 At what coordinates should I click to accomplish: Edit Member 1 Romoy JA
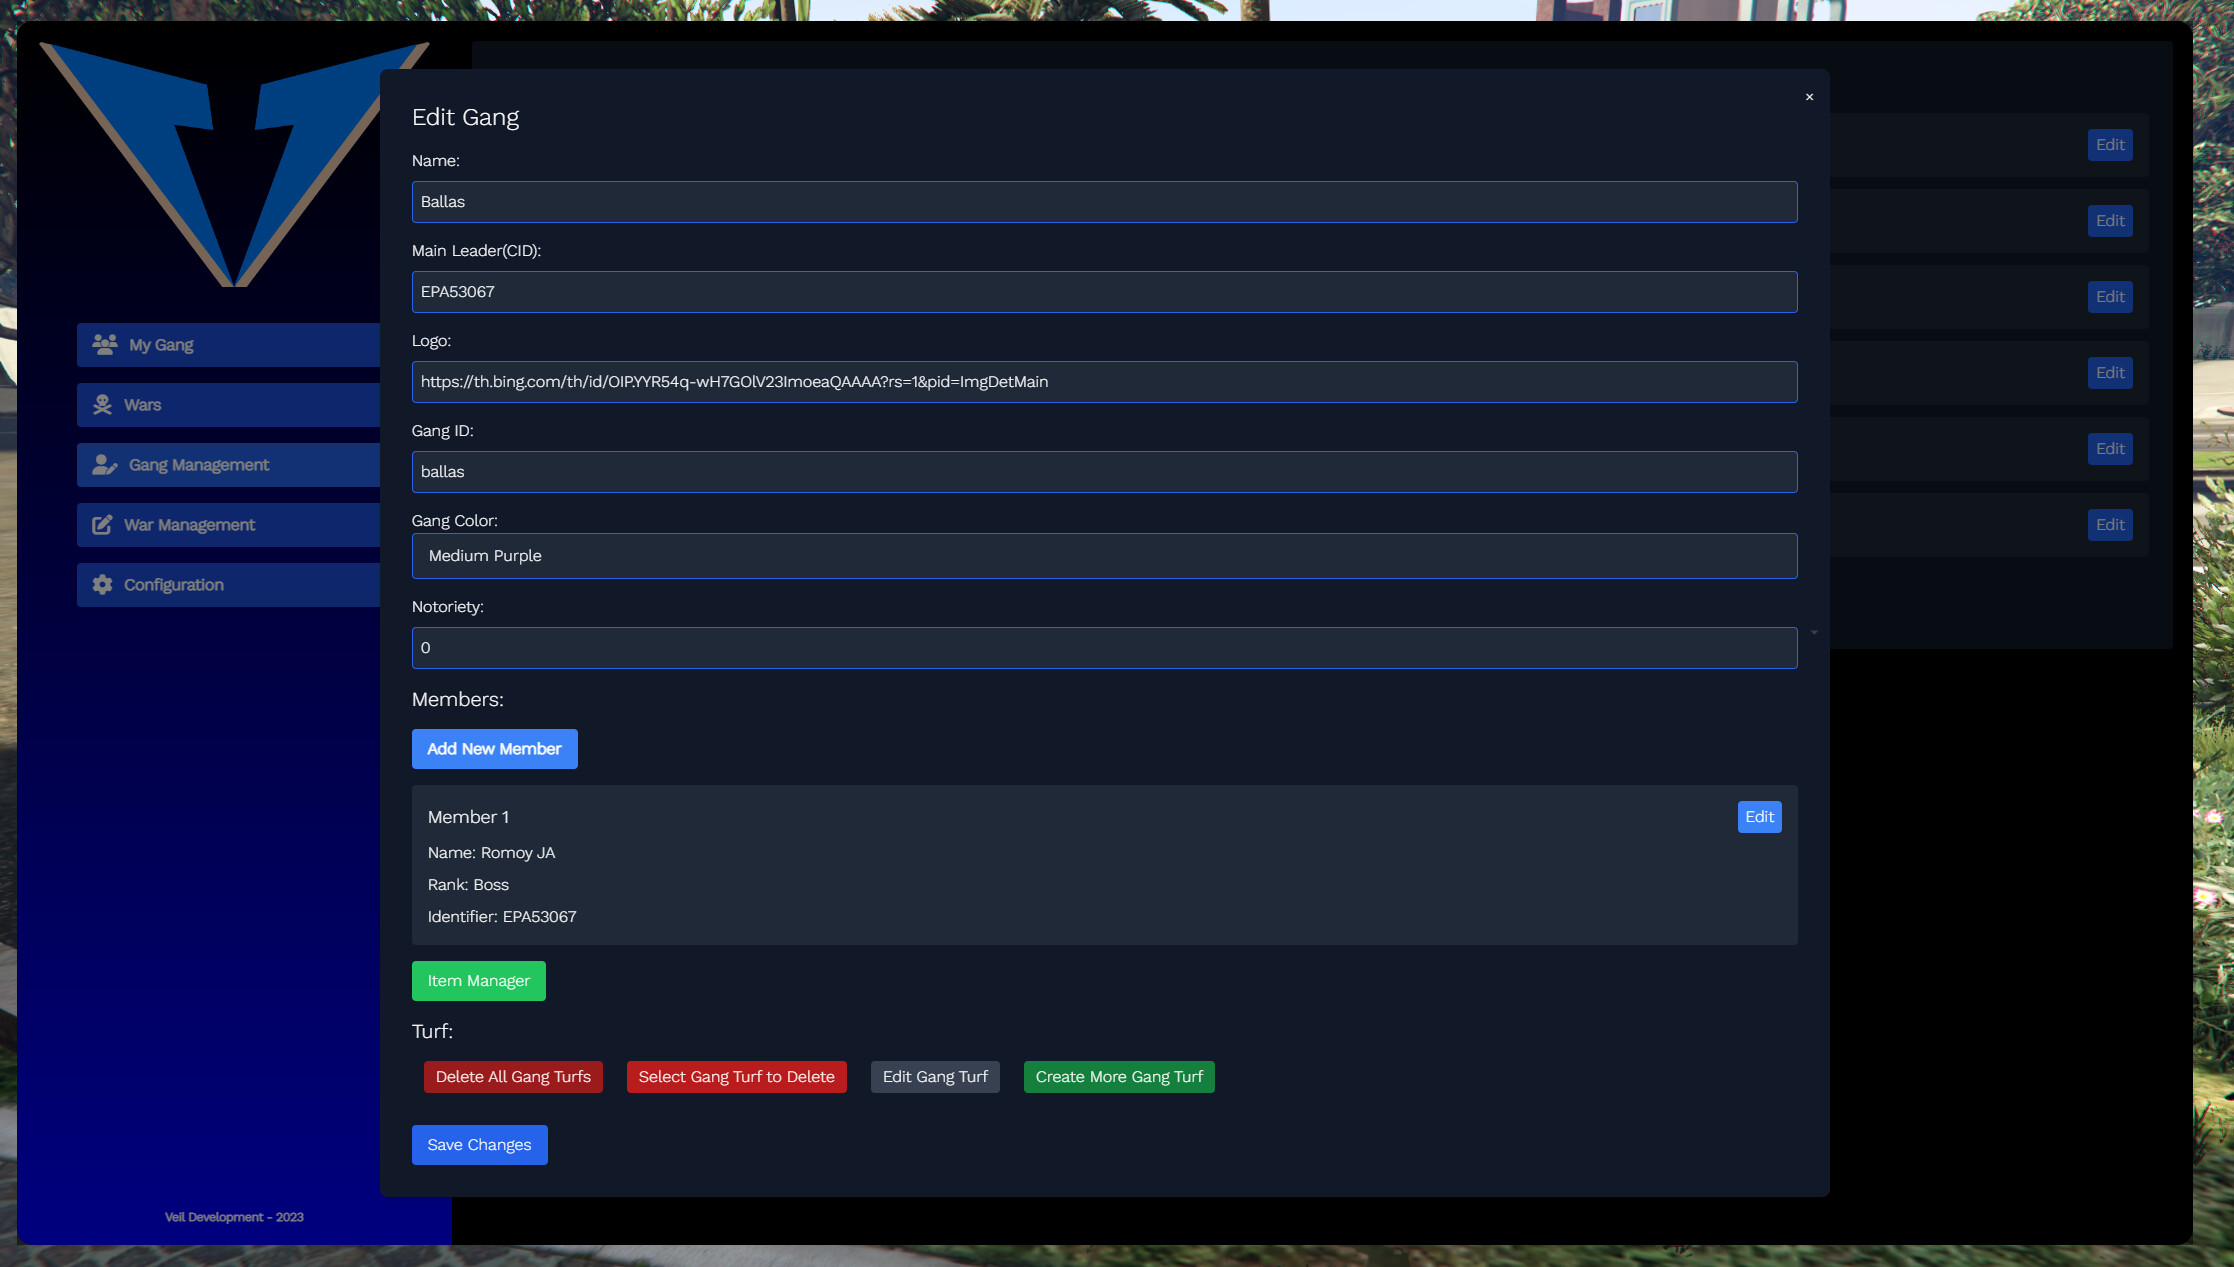coord(1759,817)
